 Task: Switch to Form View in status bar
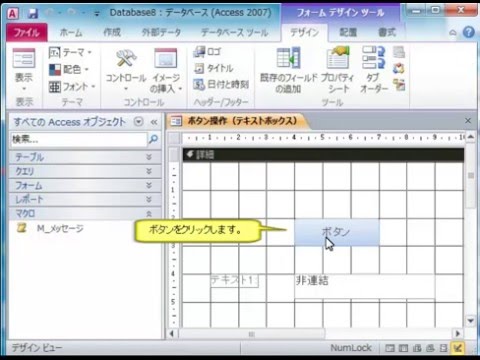[x=390, y=348]
